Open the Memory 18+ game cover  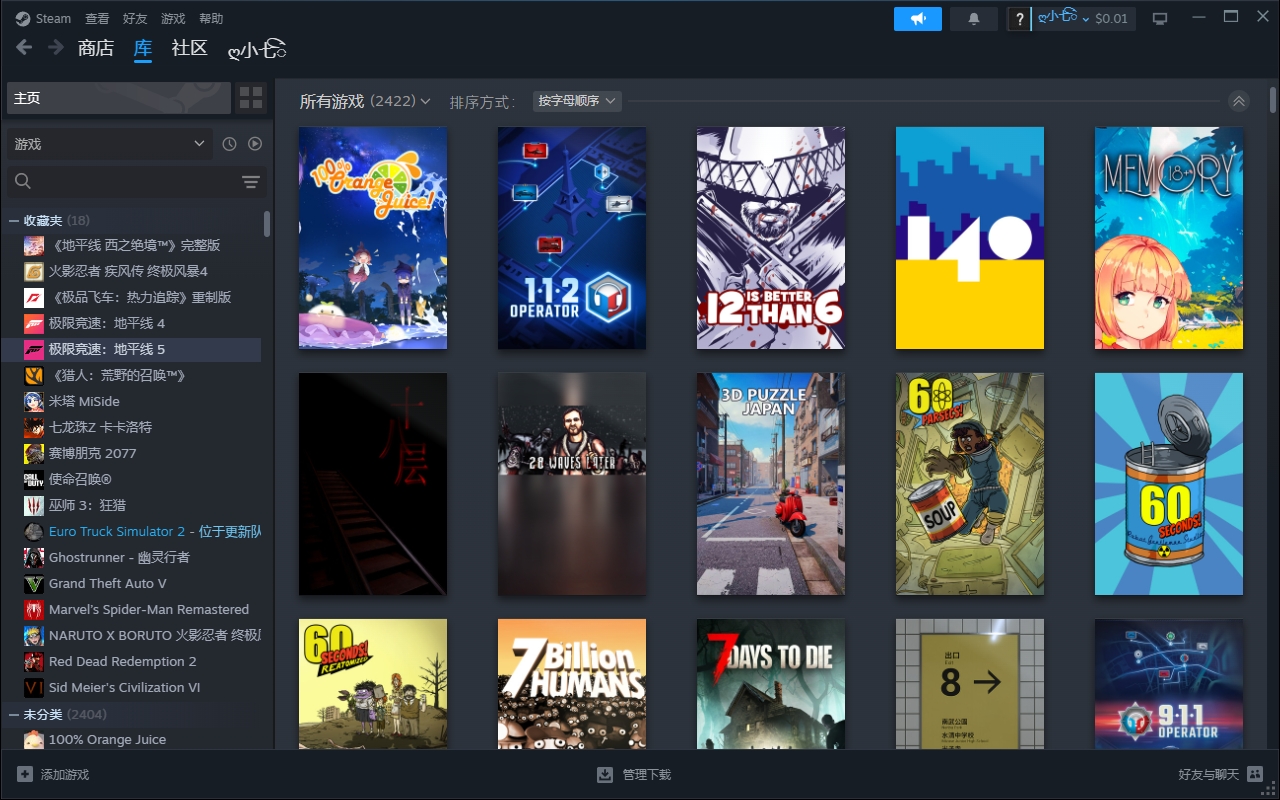(x=1169, y=238)
